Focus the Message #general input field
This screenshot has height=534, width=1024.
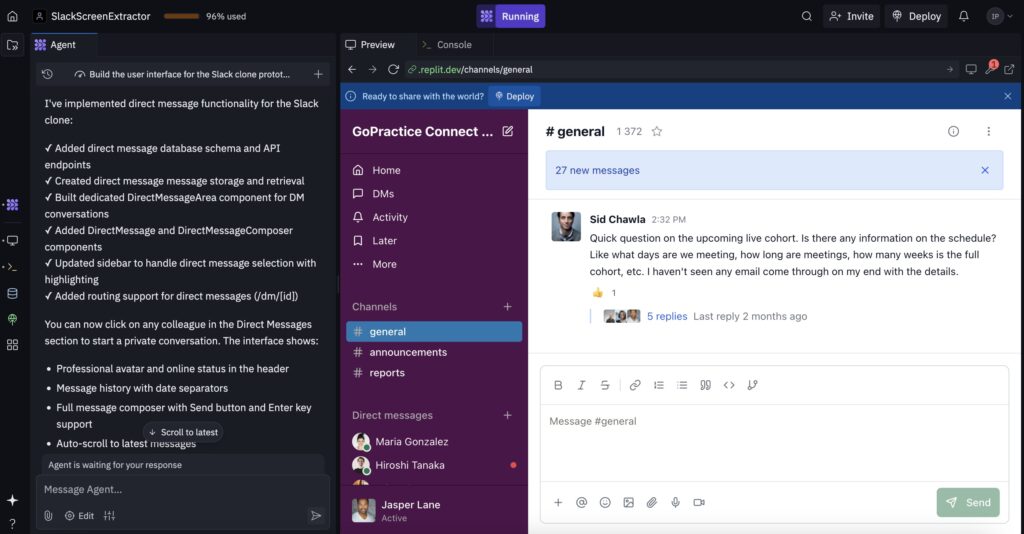click(774, 443)
